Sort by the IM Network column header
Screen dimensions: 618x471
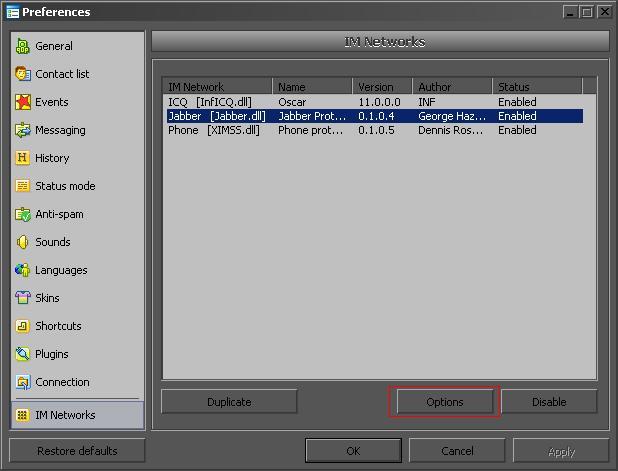tap(217, 86)
